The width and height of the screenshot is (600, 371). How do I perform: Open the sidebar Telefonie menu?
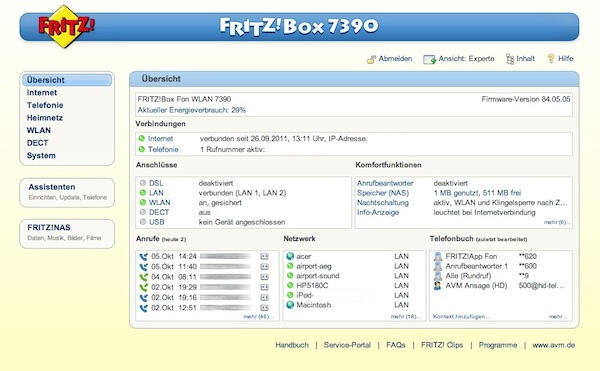[x=45, y=105]
